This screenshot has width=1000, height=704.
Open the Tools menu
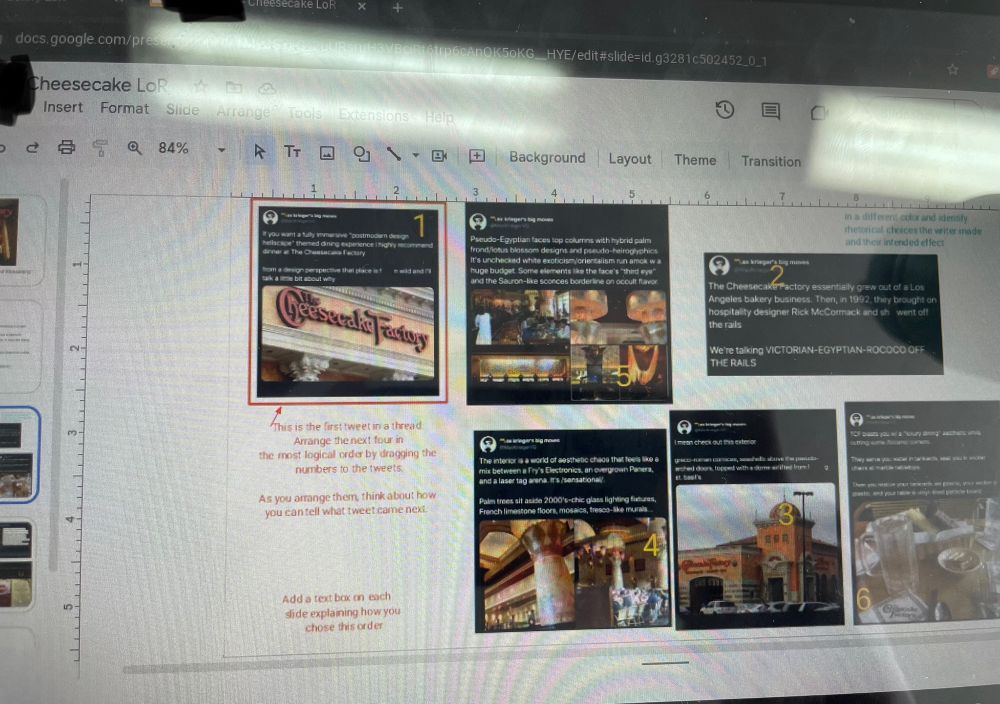pyautogui.click(x=304, y=114)
